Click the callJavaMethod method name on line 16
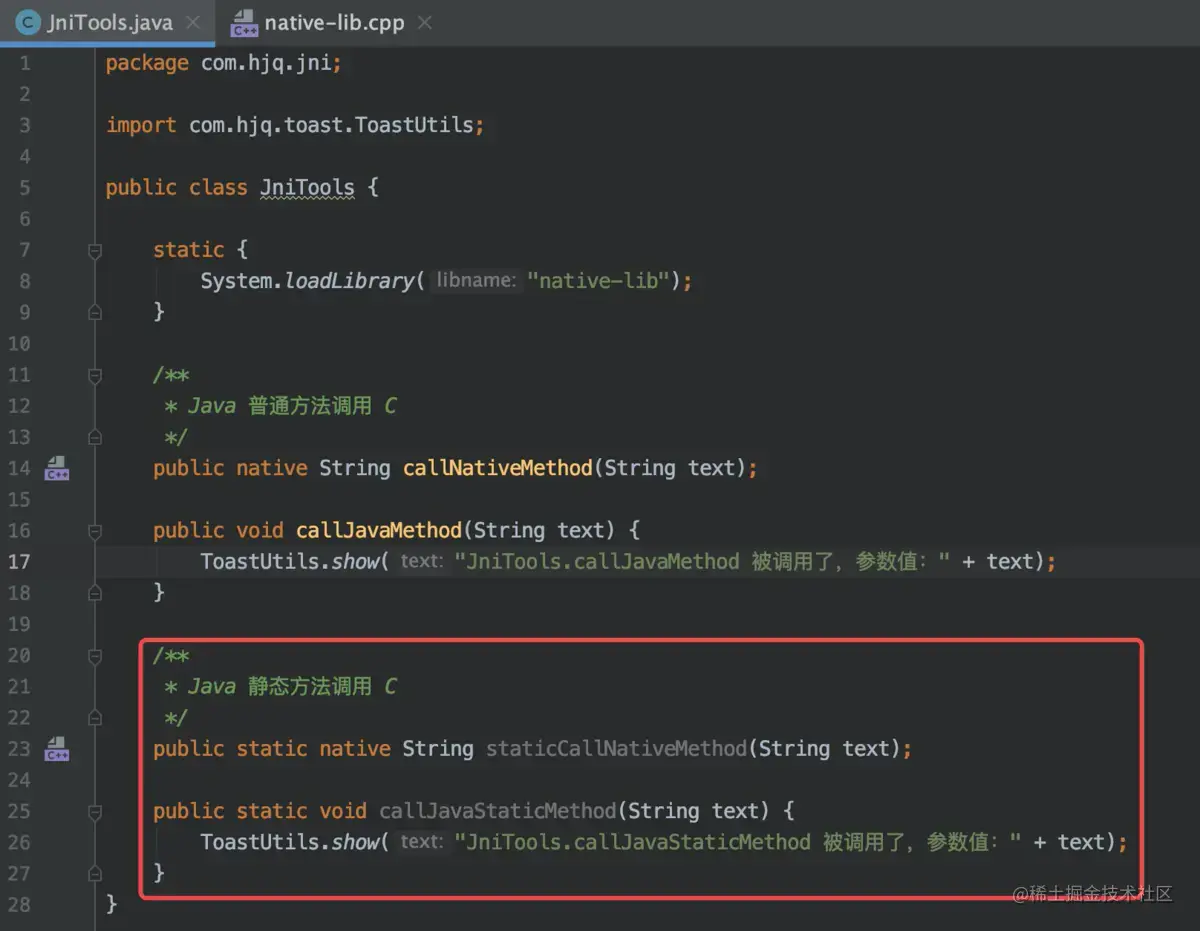 (x=379, y=531)
